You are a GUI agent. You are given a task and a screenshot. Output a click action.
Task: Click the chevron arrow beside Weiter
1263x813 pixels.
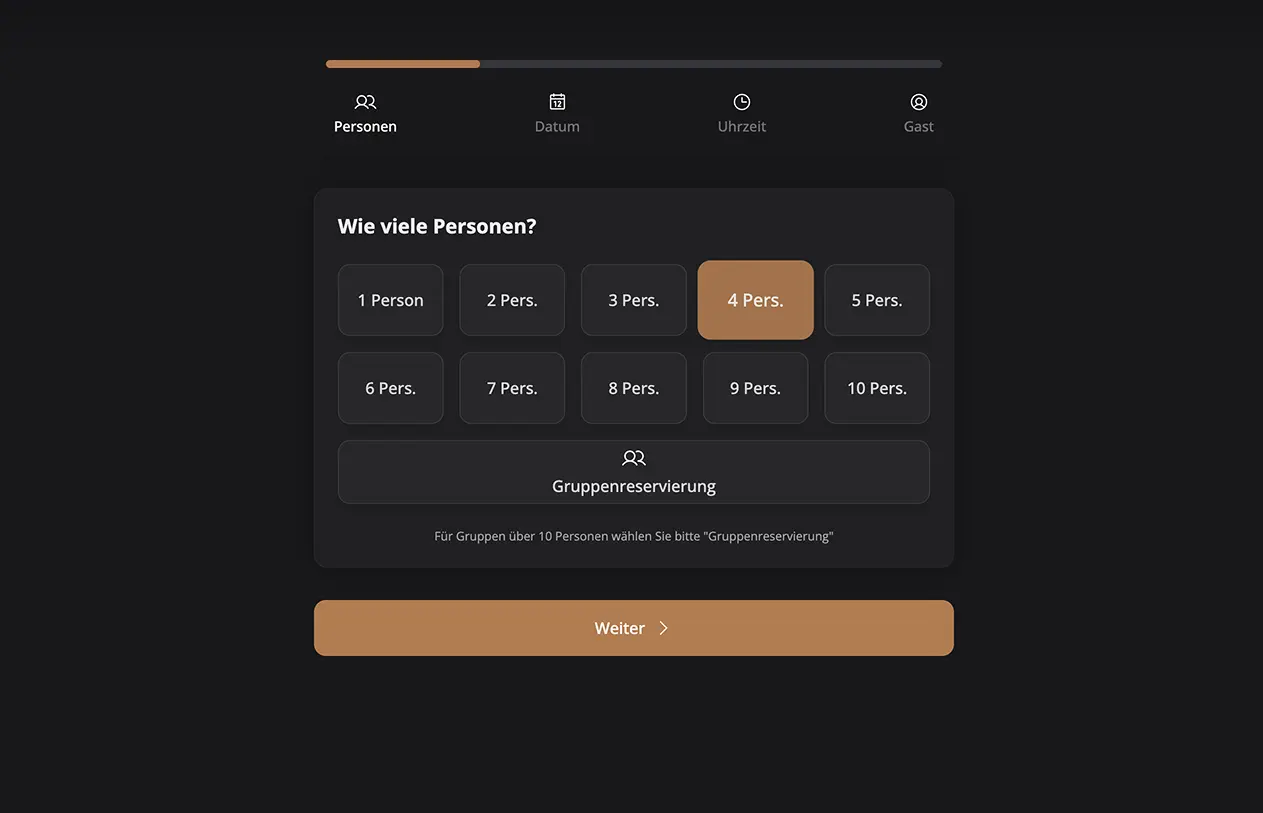663,628
